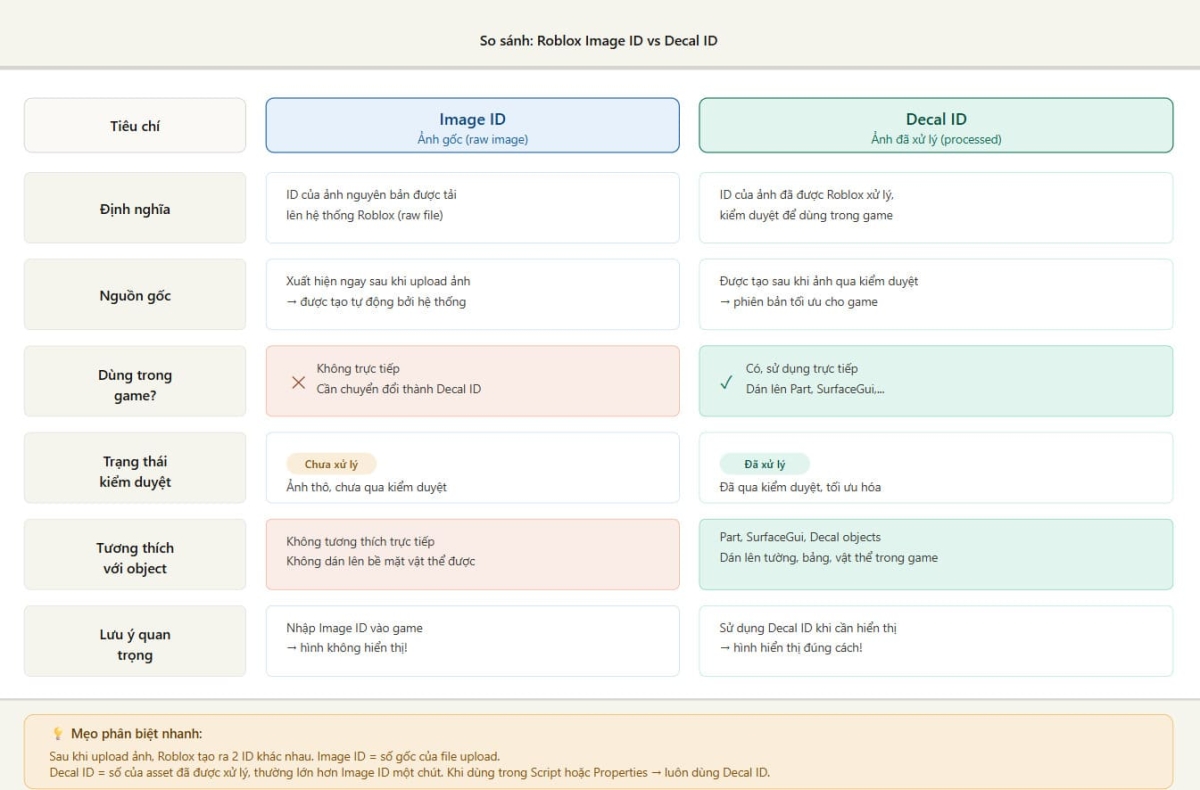The height and width of the screenshot is (790, 1200).
Task: Click the "Đã xử lý" badge
Action: coord(764,464)
